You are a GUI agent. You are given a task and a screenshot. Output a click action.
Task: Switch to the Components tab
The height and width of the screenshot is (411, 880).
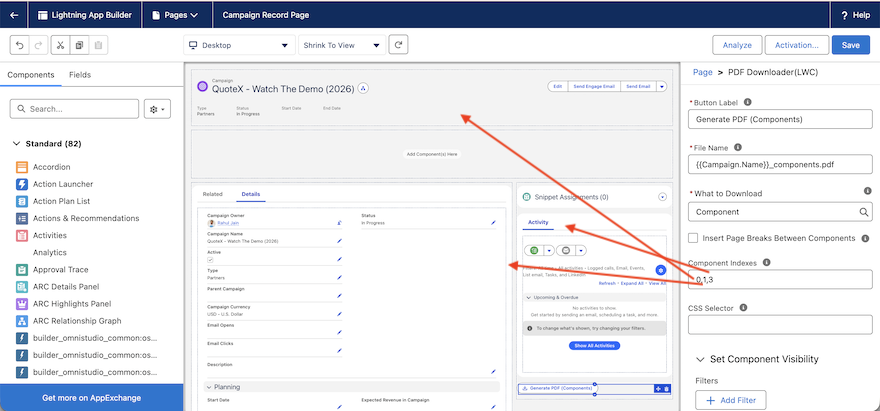[x=31, y=75]
